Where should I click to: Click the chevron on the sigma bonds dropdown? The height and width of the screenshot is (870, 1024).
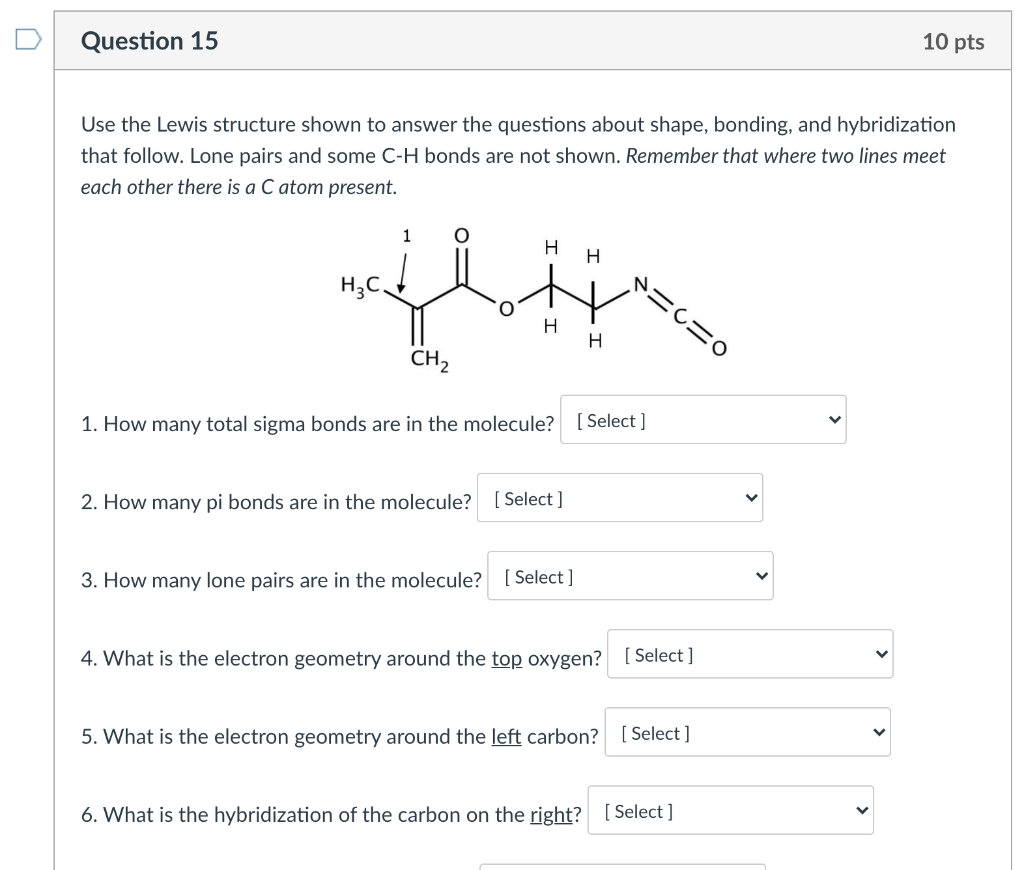(832, 418)
